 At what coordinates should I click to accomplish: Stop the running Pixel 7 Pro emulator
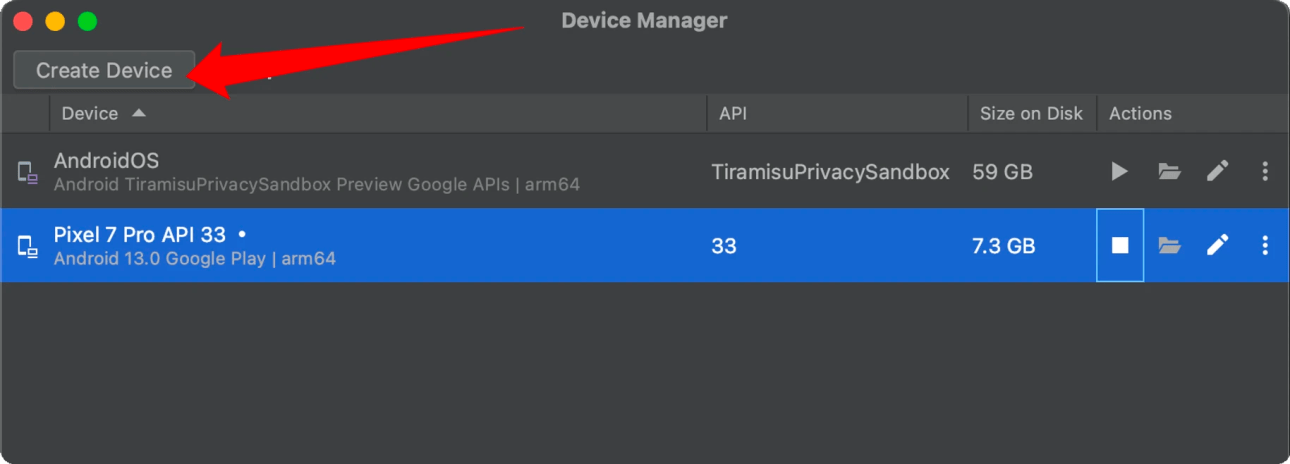[x=1120, y=245]
